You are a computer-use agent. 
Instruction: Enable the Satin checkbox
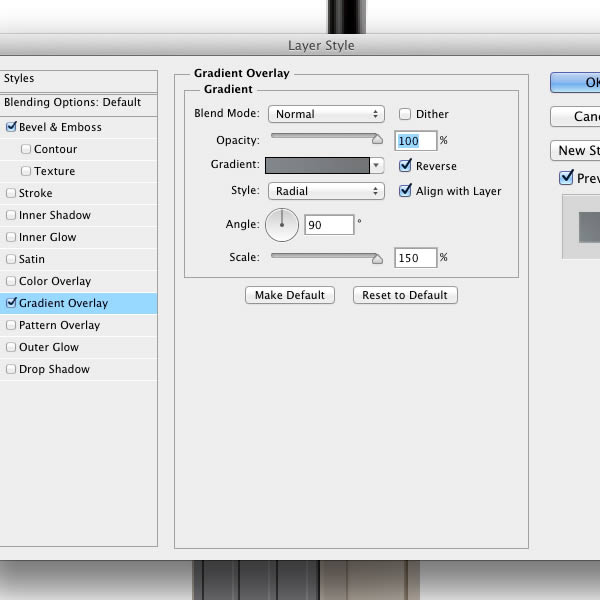tap(11, 259)
